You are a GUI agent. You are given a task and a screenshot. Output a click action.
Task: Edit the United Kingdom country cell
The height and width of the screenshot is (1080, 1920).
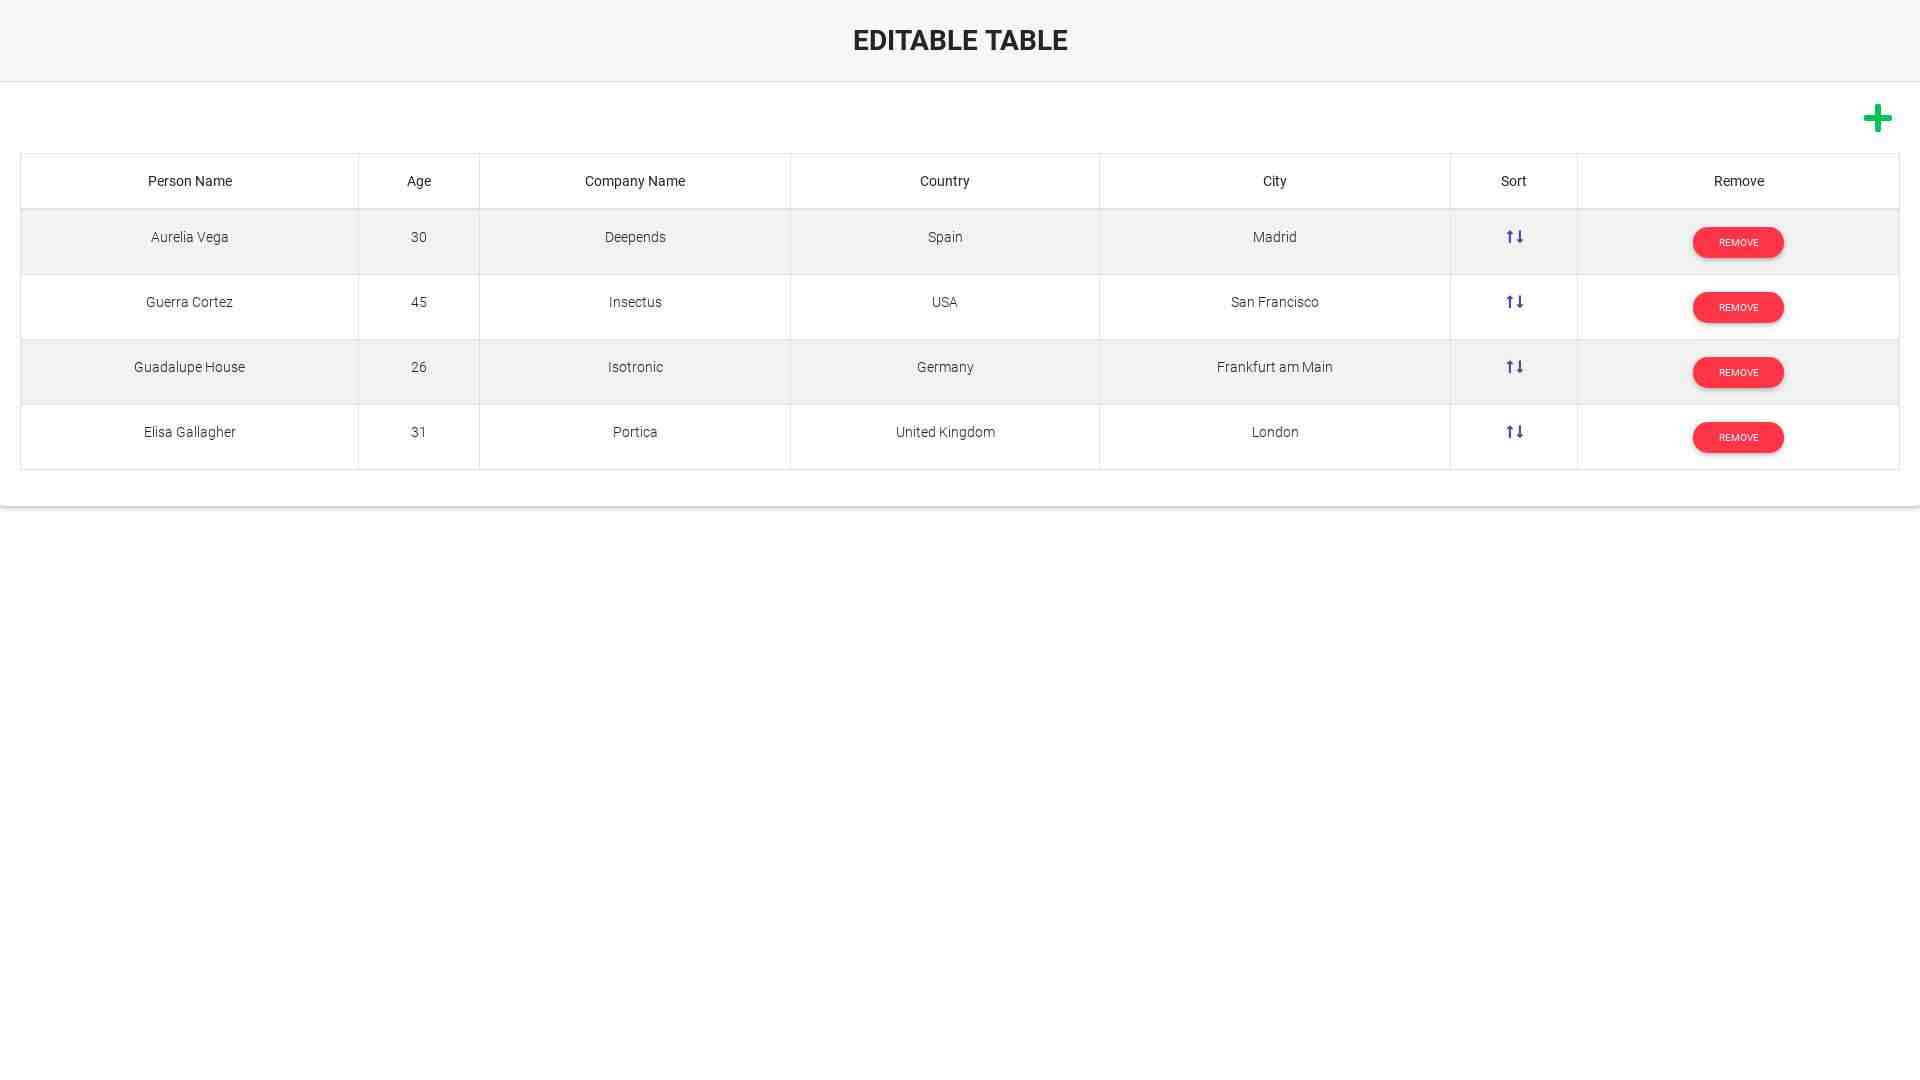(944, 432)
